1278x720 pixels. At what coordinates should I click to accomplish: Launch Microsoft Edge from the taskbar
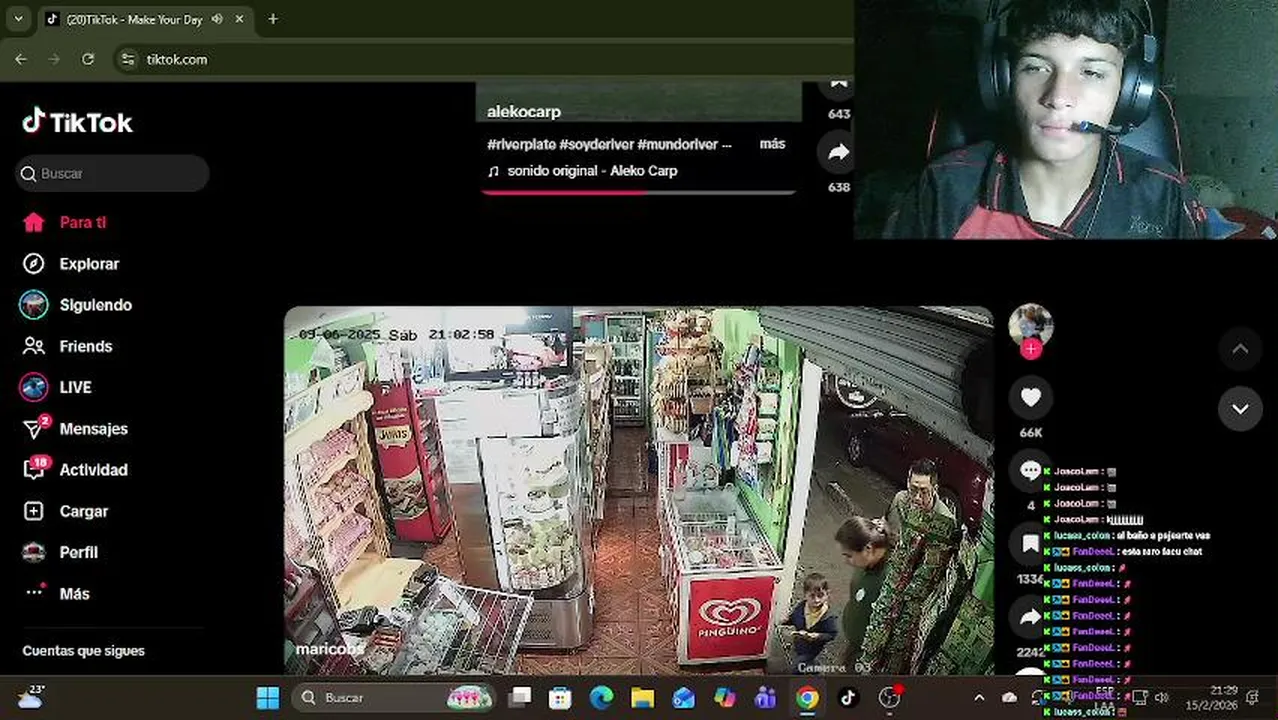pos(601,698)
